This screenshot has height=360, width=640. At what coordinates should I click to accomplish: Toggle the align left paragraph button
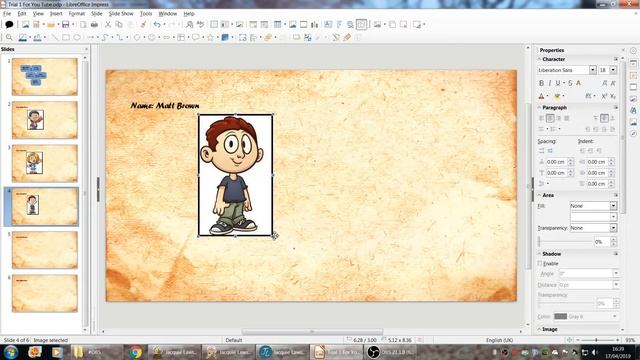point(542,118)
